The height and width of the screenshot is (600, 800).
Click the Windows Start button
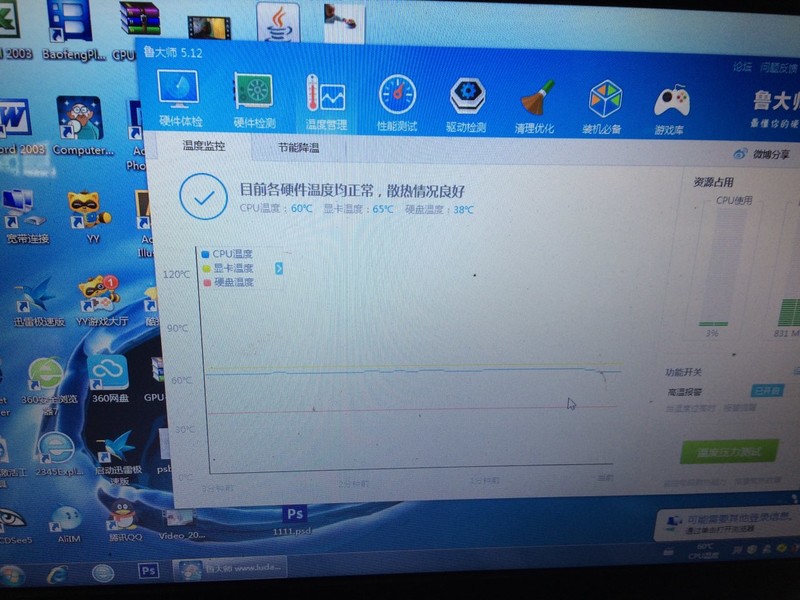click(x=11, y=576)
